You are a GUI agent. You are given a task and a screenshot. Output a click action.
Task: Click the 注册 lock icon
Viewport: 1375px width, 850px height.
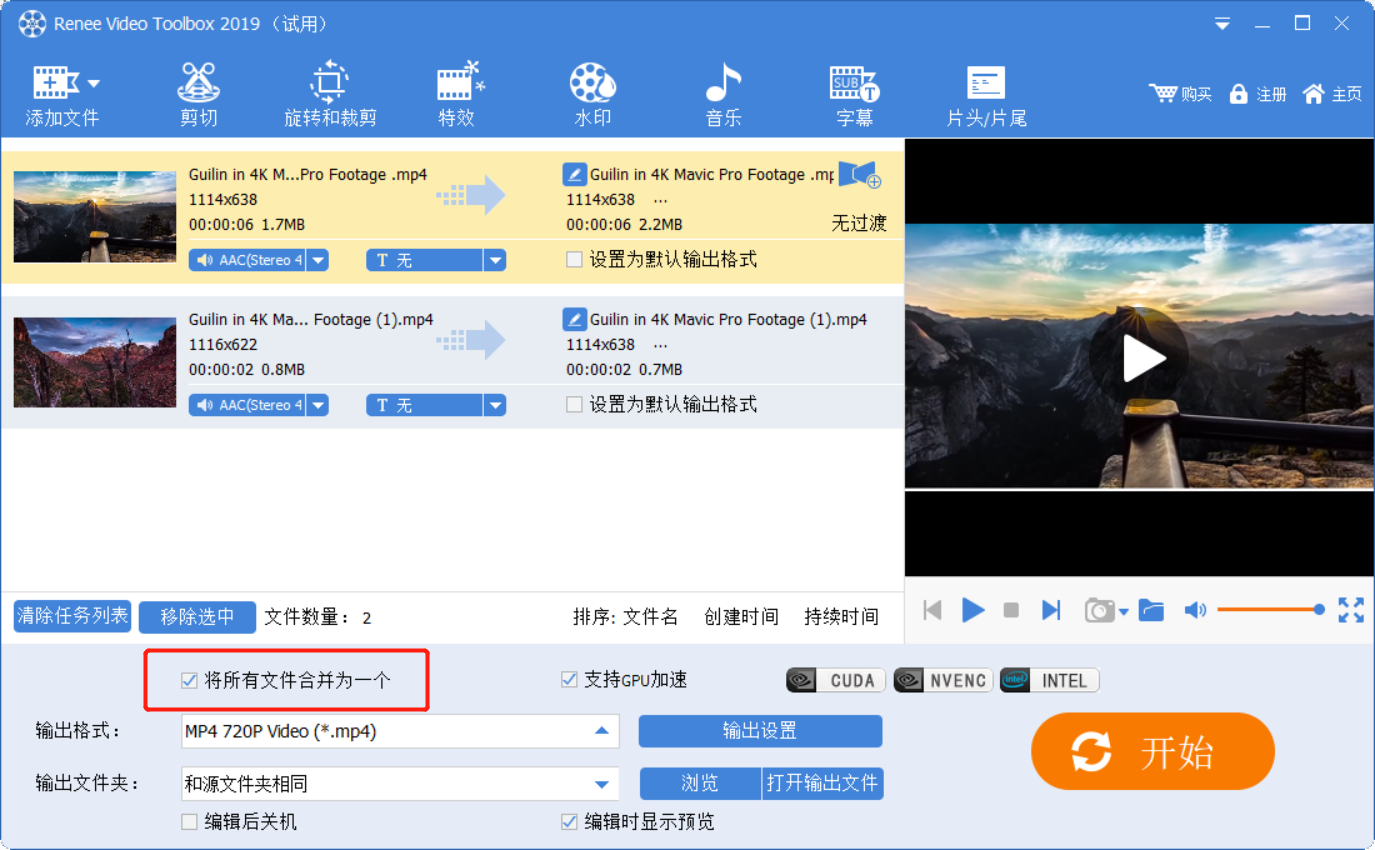tap(1238, 93)
